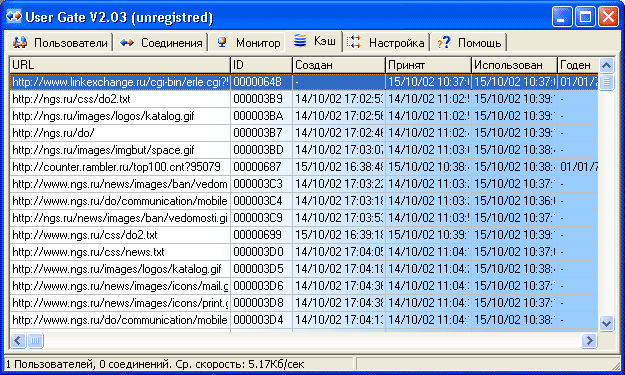The width and height of the screenshot is (625, 375).
Task: Click the horizontal scrollbar left arrow
Action: click(x=18, y=340)
